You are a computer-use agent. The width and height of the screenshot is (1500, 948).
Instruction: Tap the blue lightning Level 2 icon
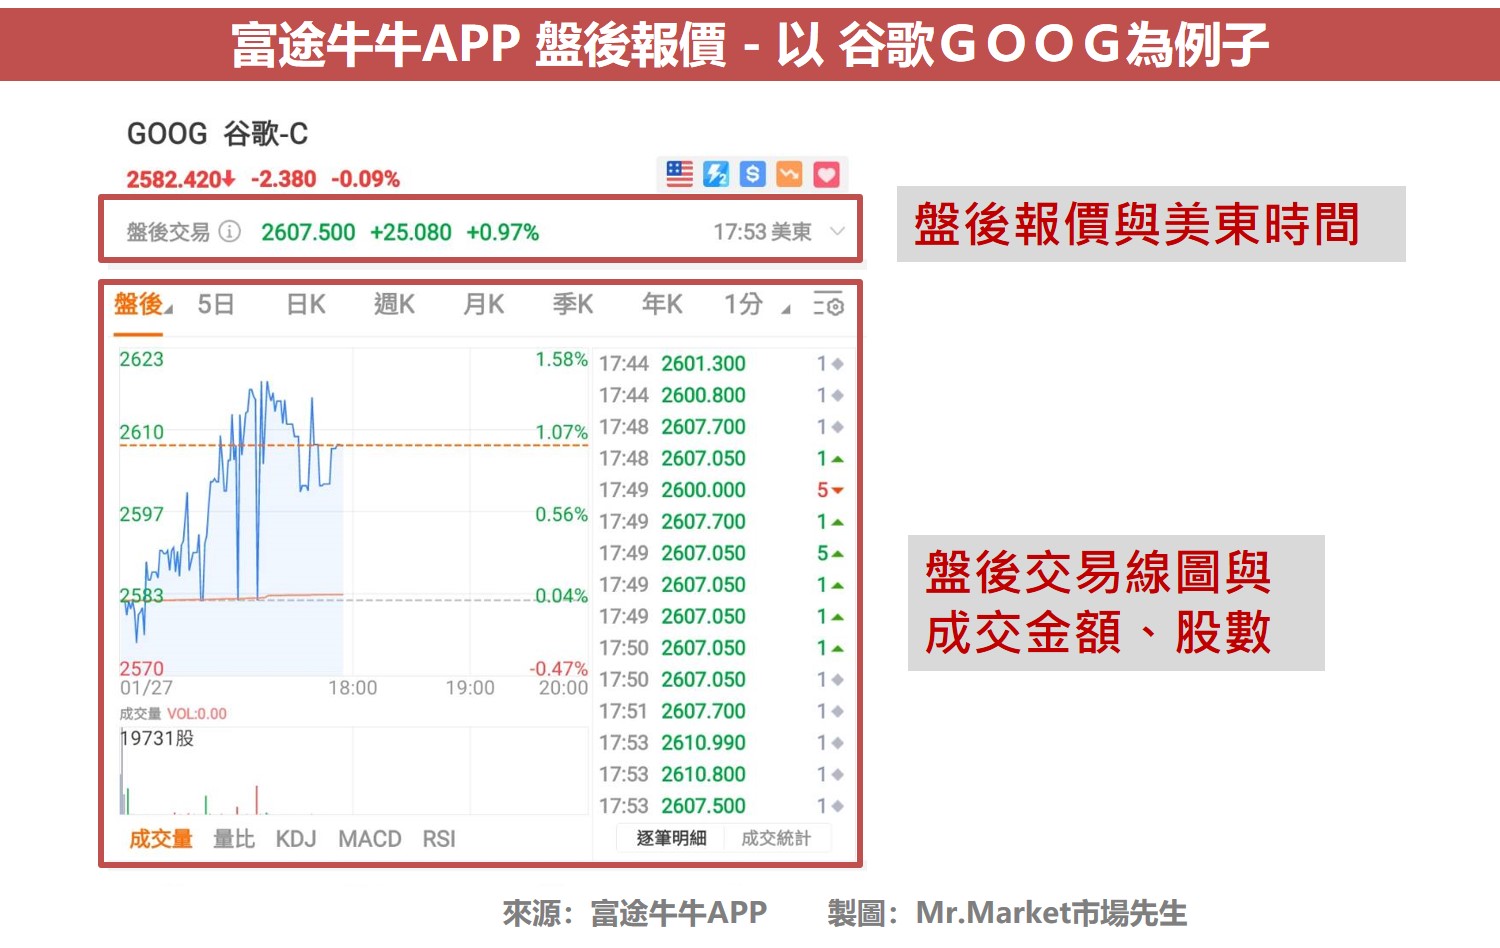pyautogui.click(x=716, y=174)
